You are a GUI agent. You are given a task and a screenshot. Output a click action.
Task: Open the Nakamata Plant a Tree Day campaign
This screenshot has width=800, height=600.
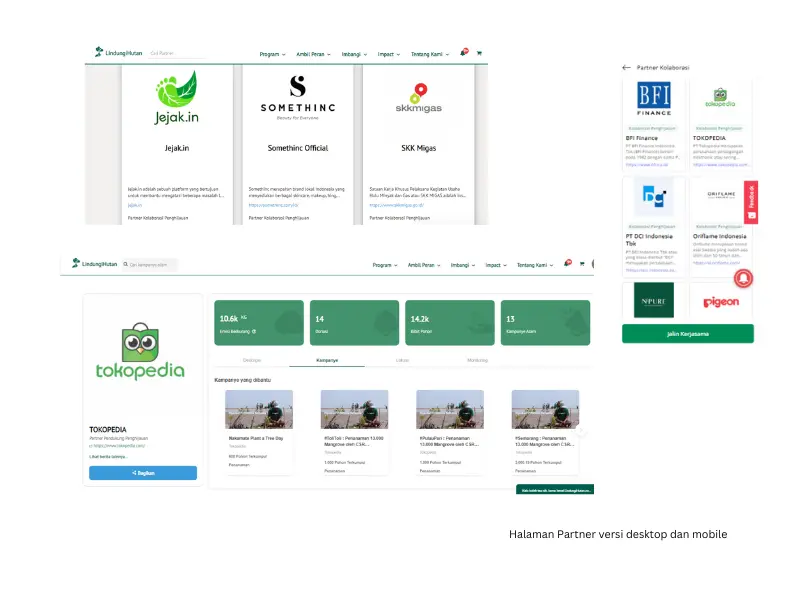click(x=259, y=432)
